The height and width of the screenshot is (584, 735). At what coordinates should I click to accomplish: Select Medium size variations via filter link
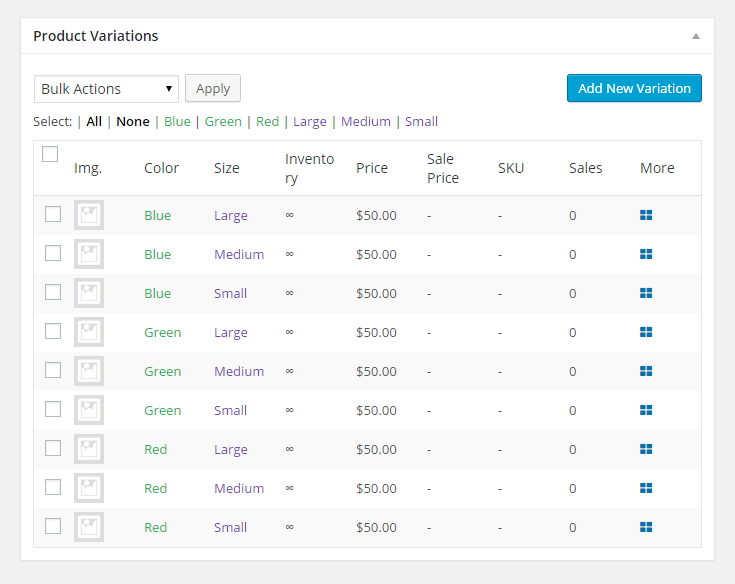point(365,122)
